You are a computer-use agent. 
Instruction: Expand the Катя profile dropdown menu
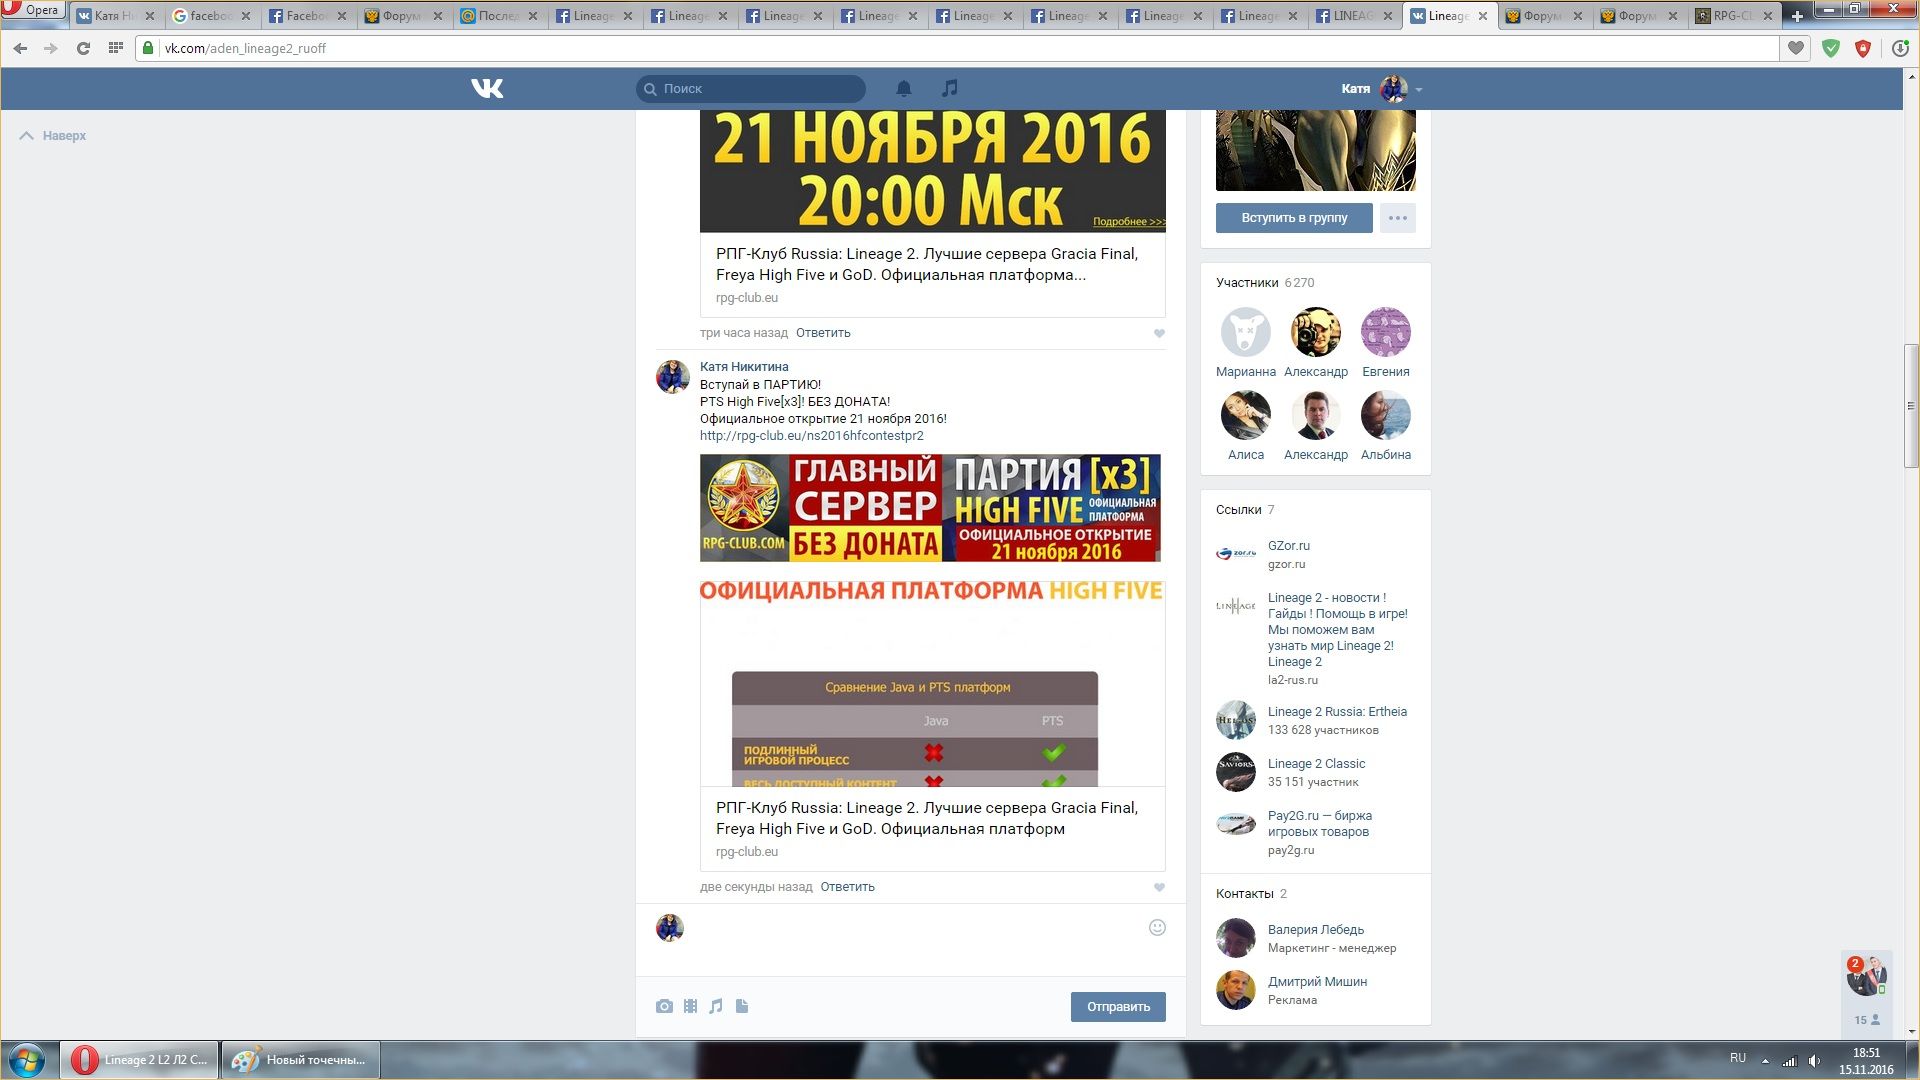coord(1418,90)
